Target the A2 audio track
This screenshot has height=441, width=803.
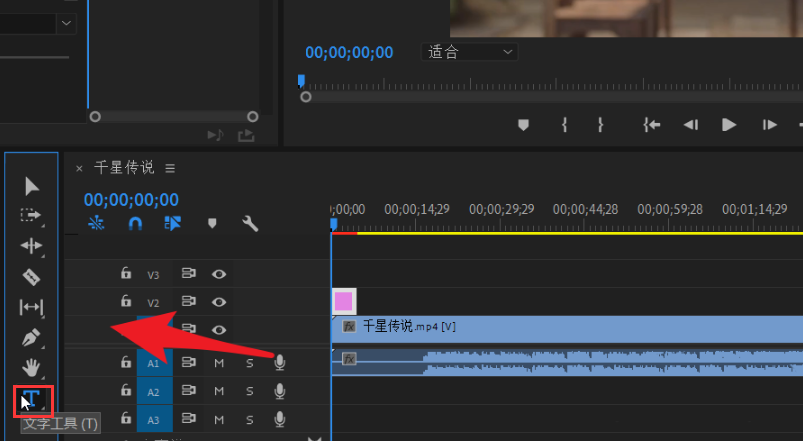[154, 392]
